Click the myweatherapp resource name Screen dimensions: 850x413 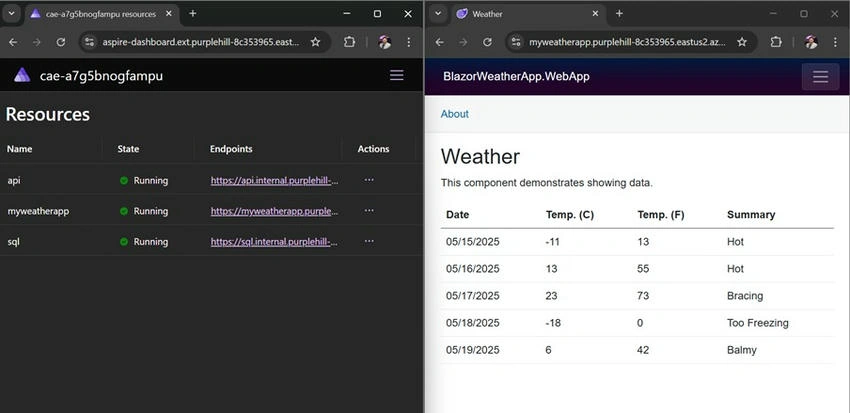(38, 211)
